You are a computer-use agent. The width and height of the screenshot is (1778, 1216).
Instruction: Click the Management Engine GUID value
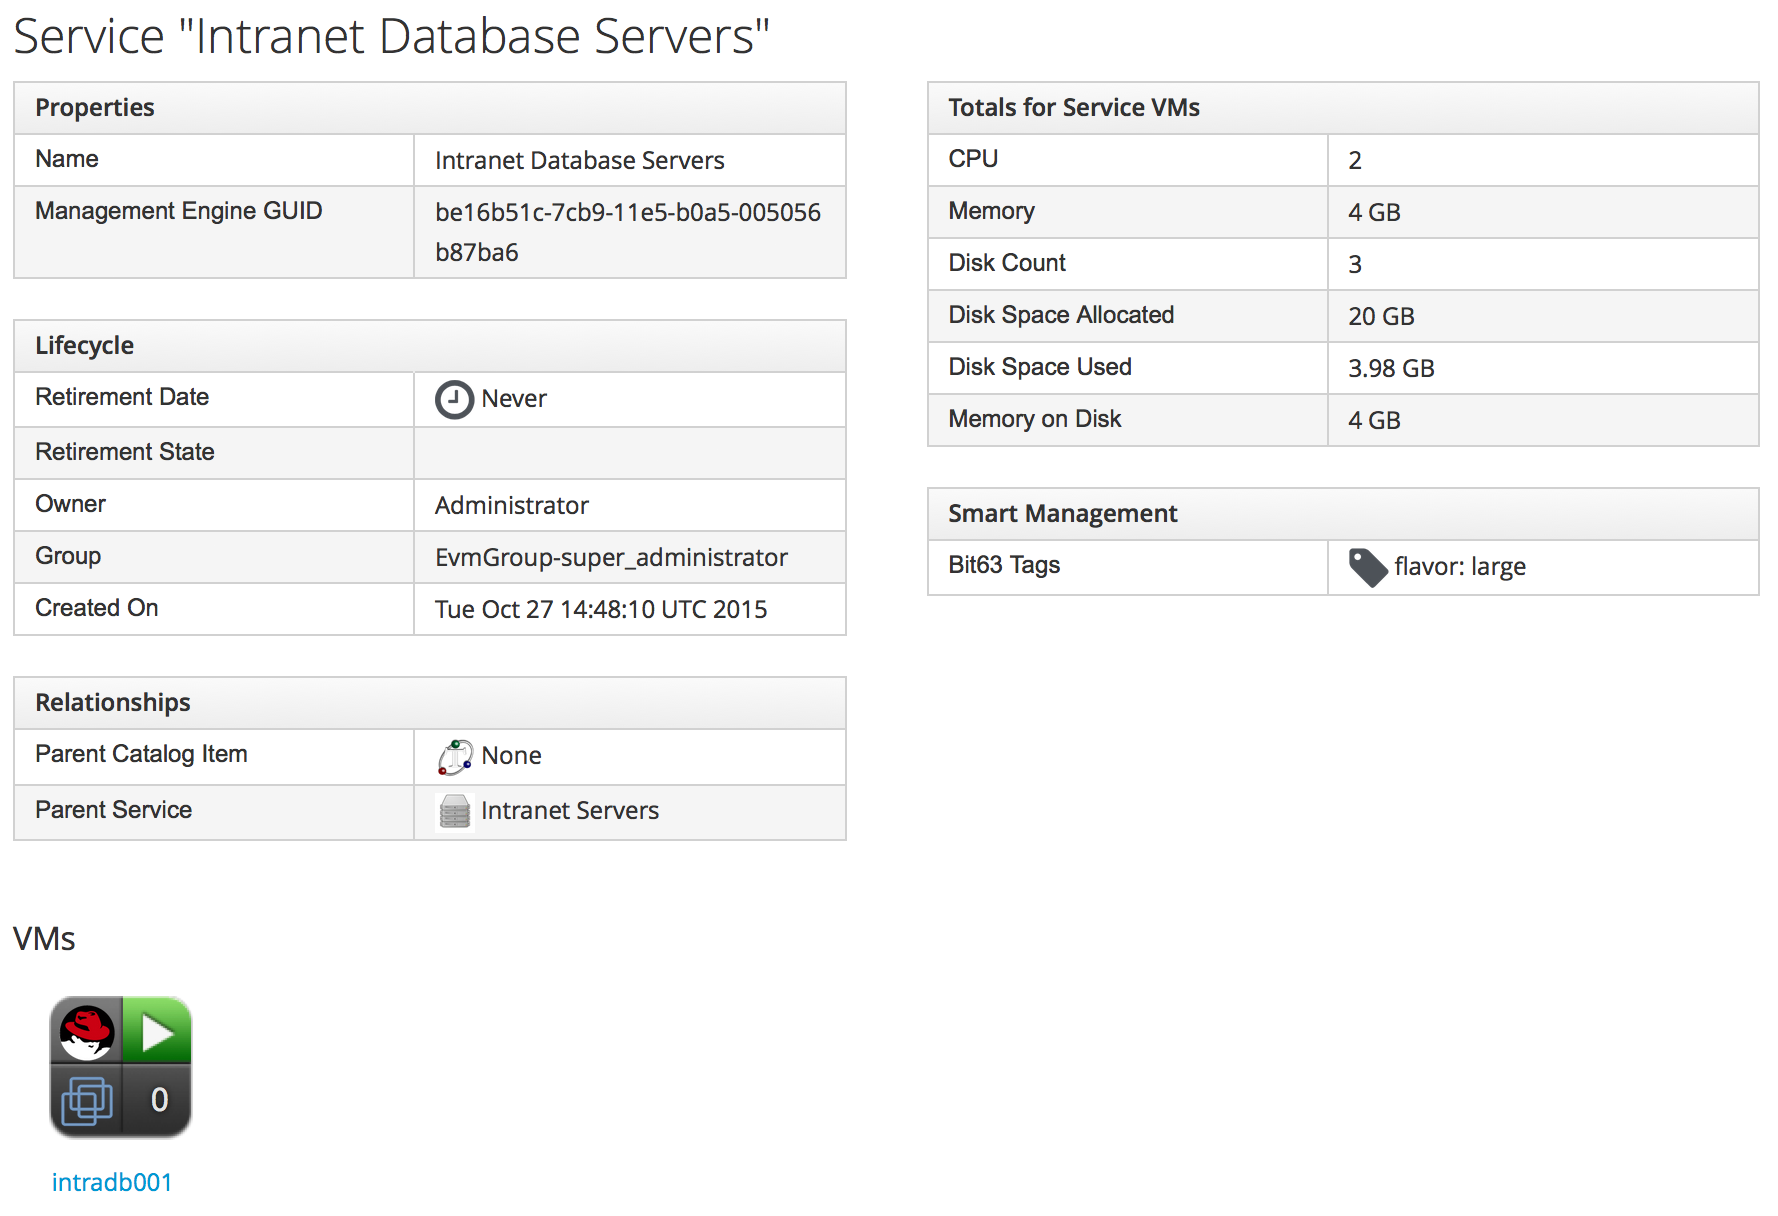(627, 232)
